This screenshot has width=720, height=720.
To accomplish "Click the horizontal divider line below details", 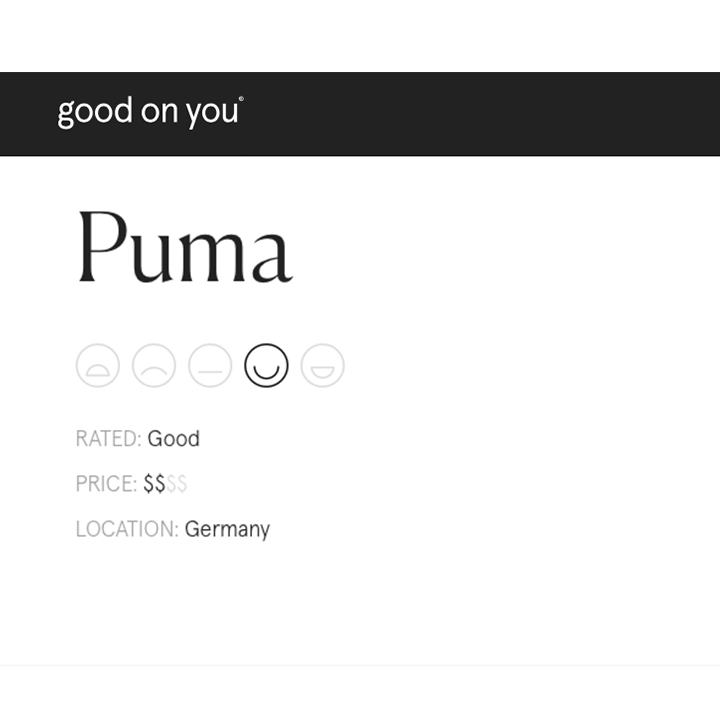I will pyautogui.click(x=360, y=665).
